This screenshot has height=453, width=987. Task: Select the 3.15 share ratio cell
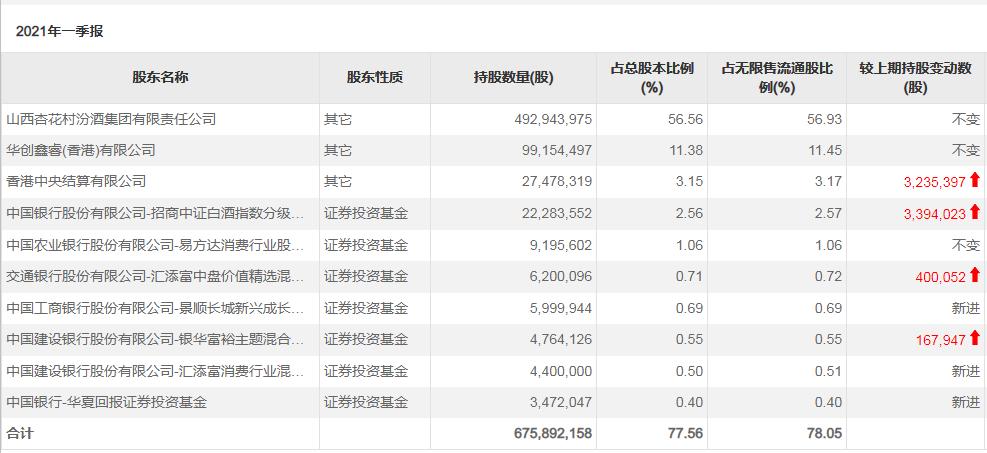click(x=689, y=182)
